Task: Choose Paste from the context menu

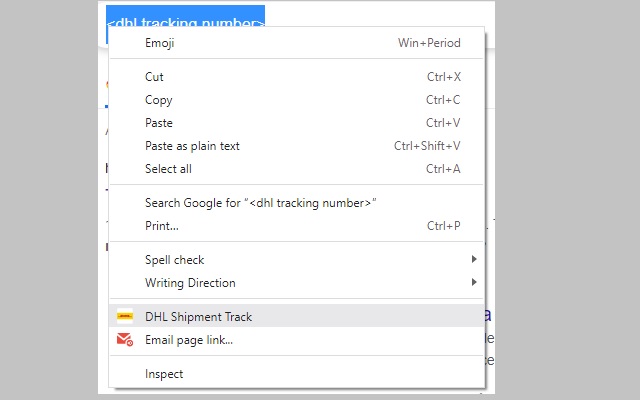Action: click(x=159, y=123)
